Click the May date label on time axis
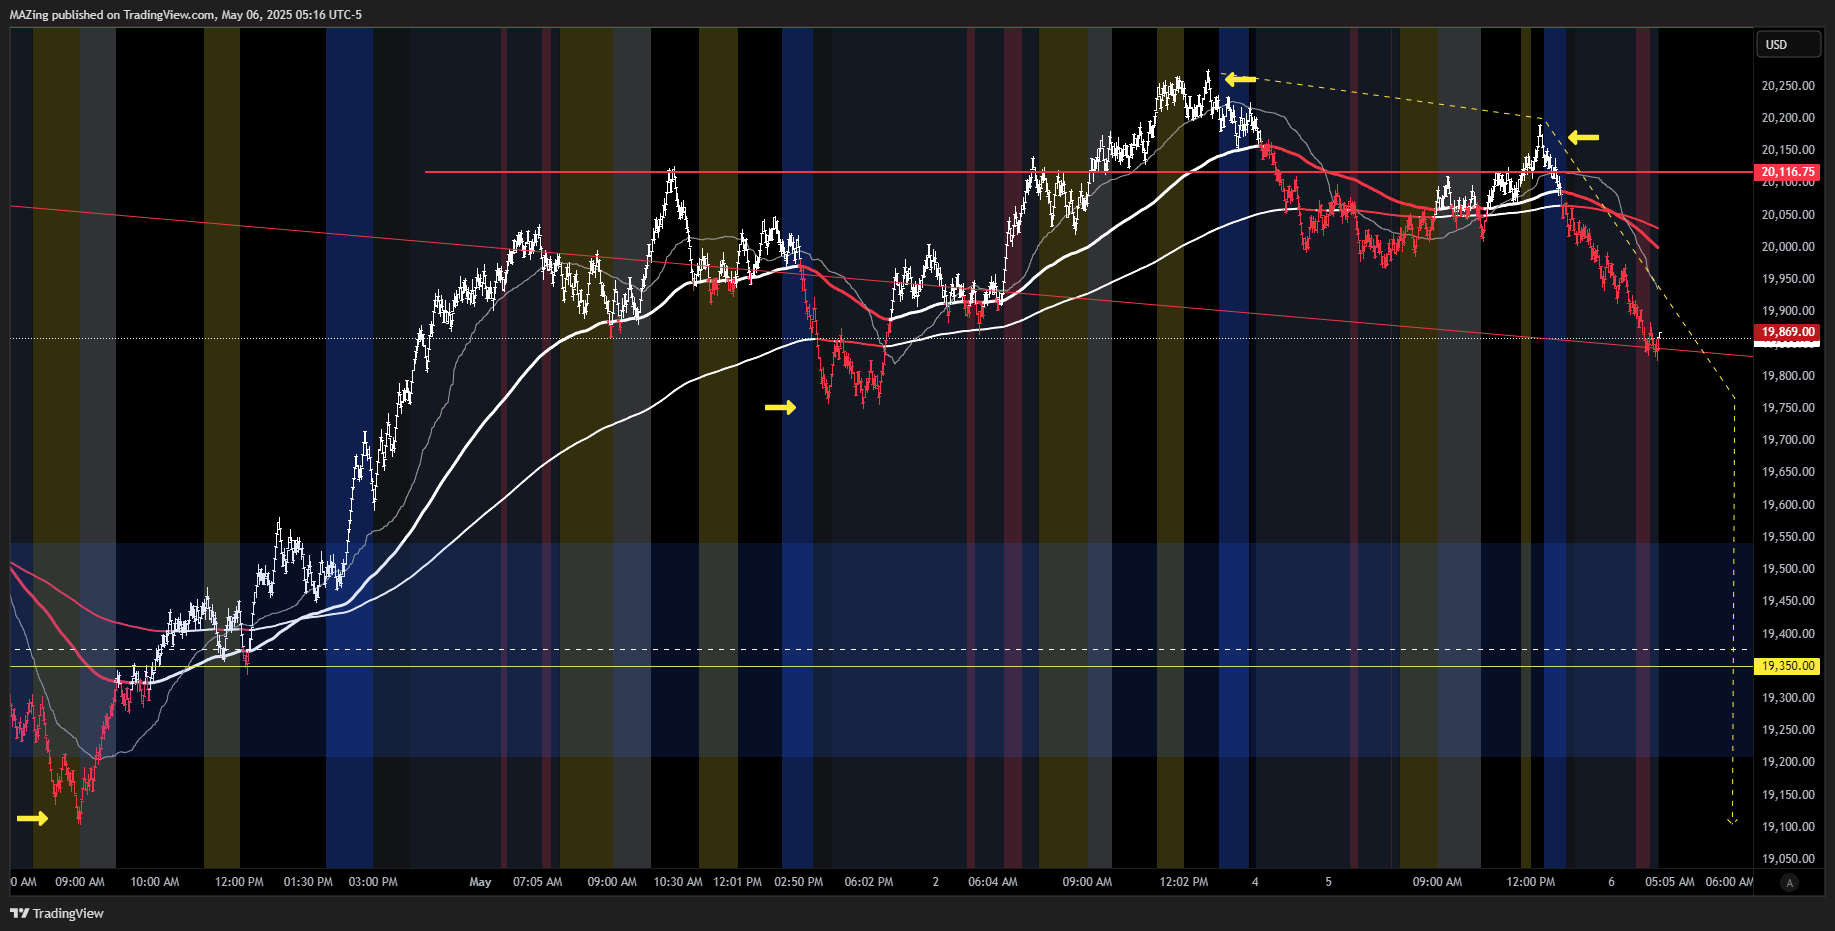 click(481, 882)
